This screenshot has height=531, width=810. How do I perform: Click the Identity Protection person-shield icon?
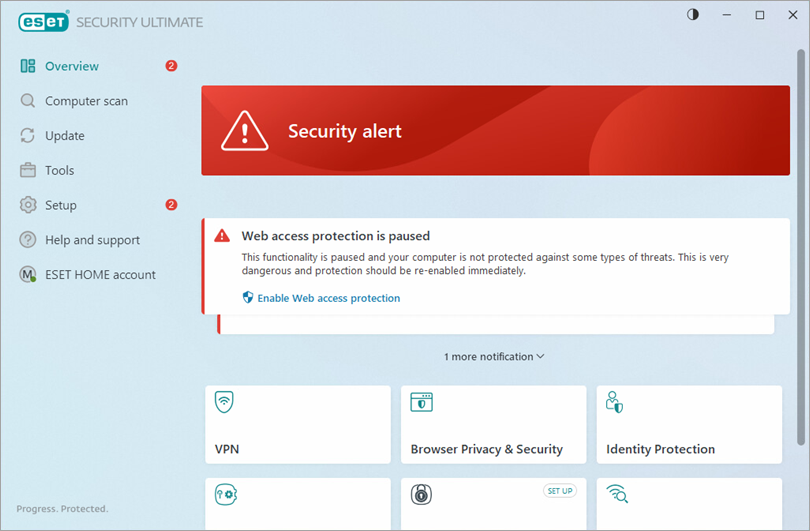click(614, 402)
